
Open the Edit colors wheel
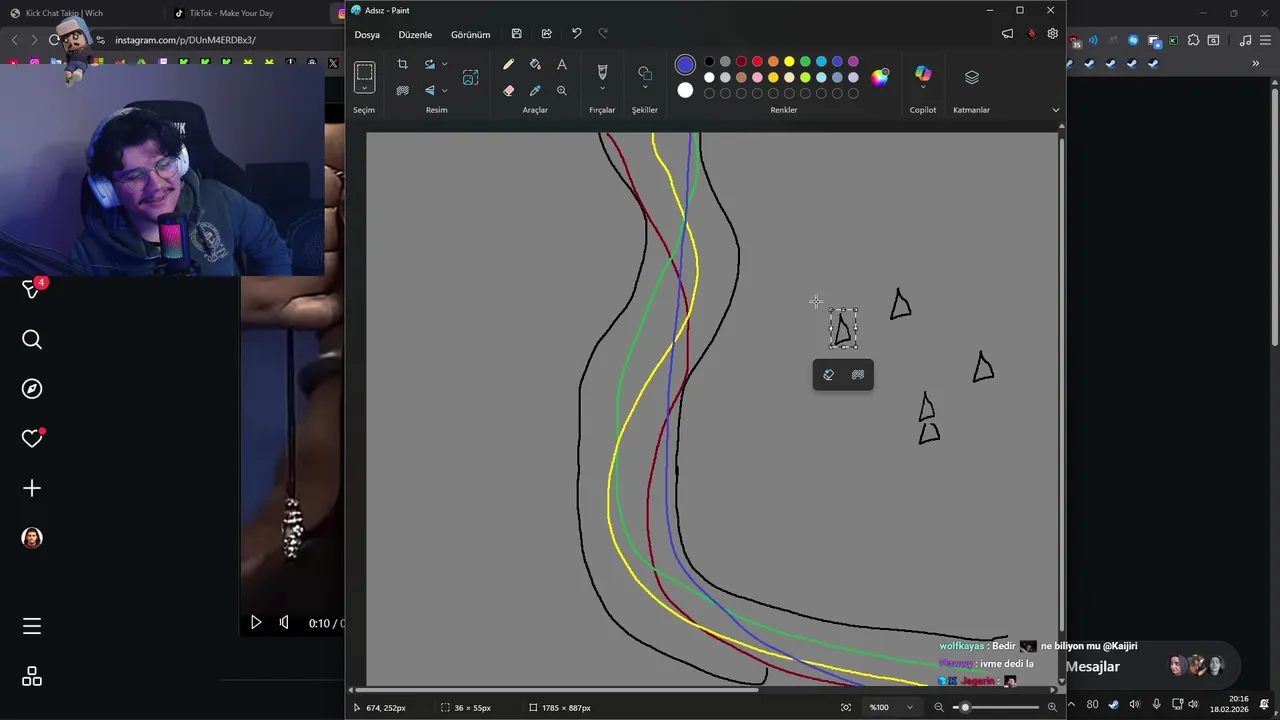pyautogui.click(x=880, y=77)
